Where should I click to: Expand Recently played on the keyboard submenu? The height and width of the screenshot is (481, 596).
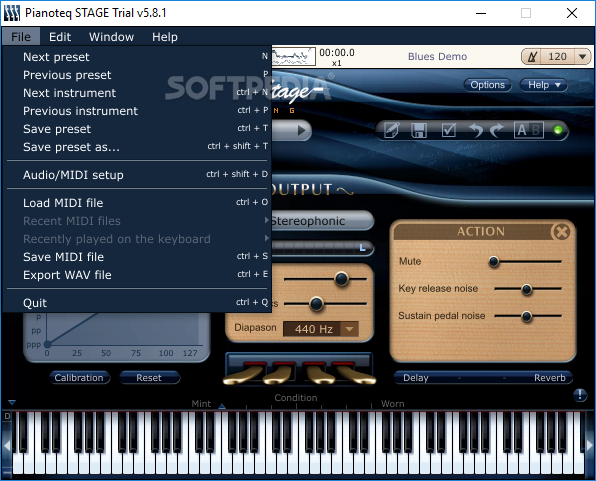(137, 239)
